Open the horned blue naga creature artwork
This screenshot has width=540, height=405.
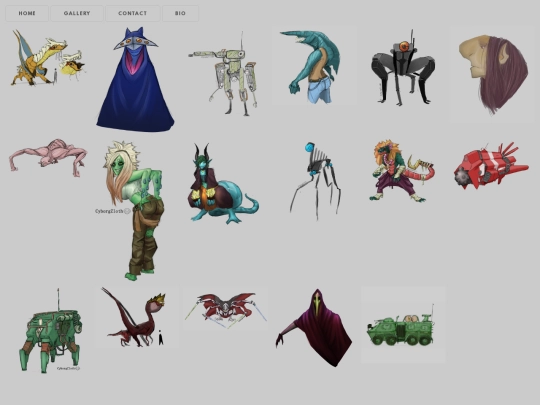click(224, 184)
